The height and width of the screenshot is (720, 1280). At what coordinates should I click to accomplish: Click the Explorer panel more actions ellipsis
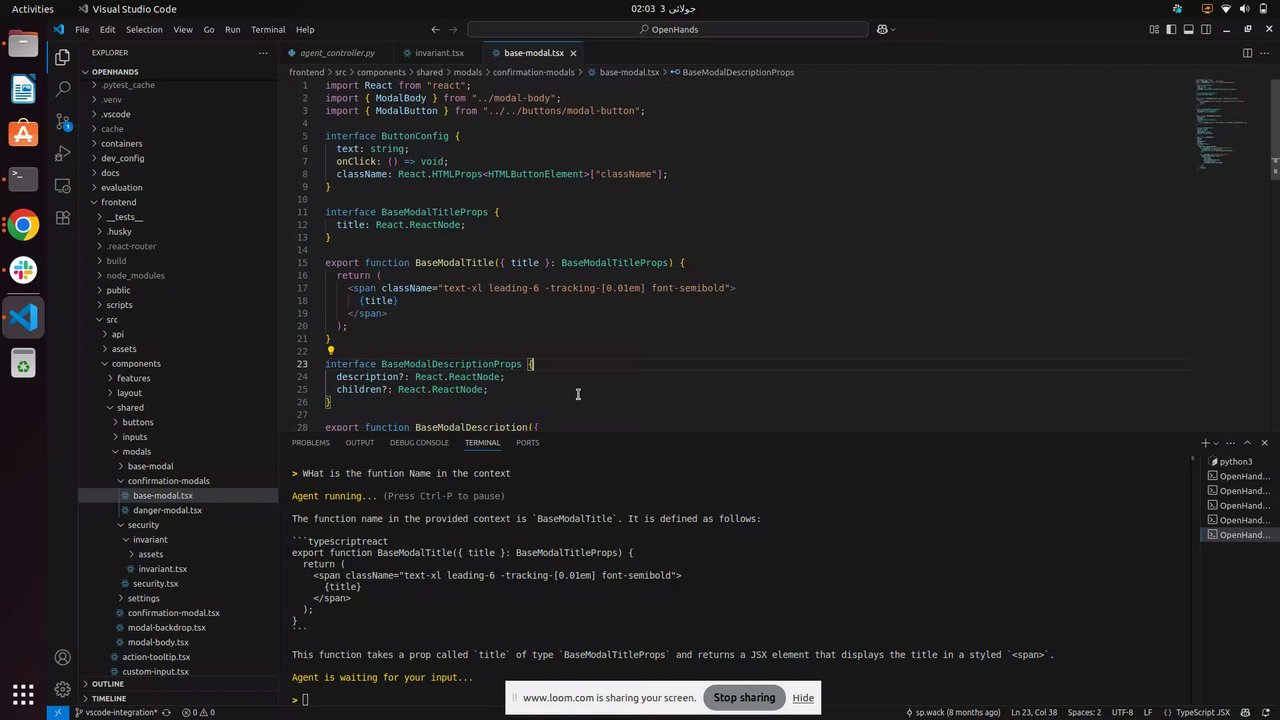(263, 53)
